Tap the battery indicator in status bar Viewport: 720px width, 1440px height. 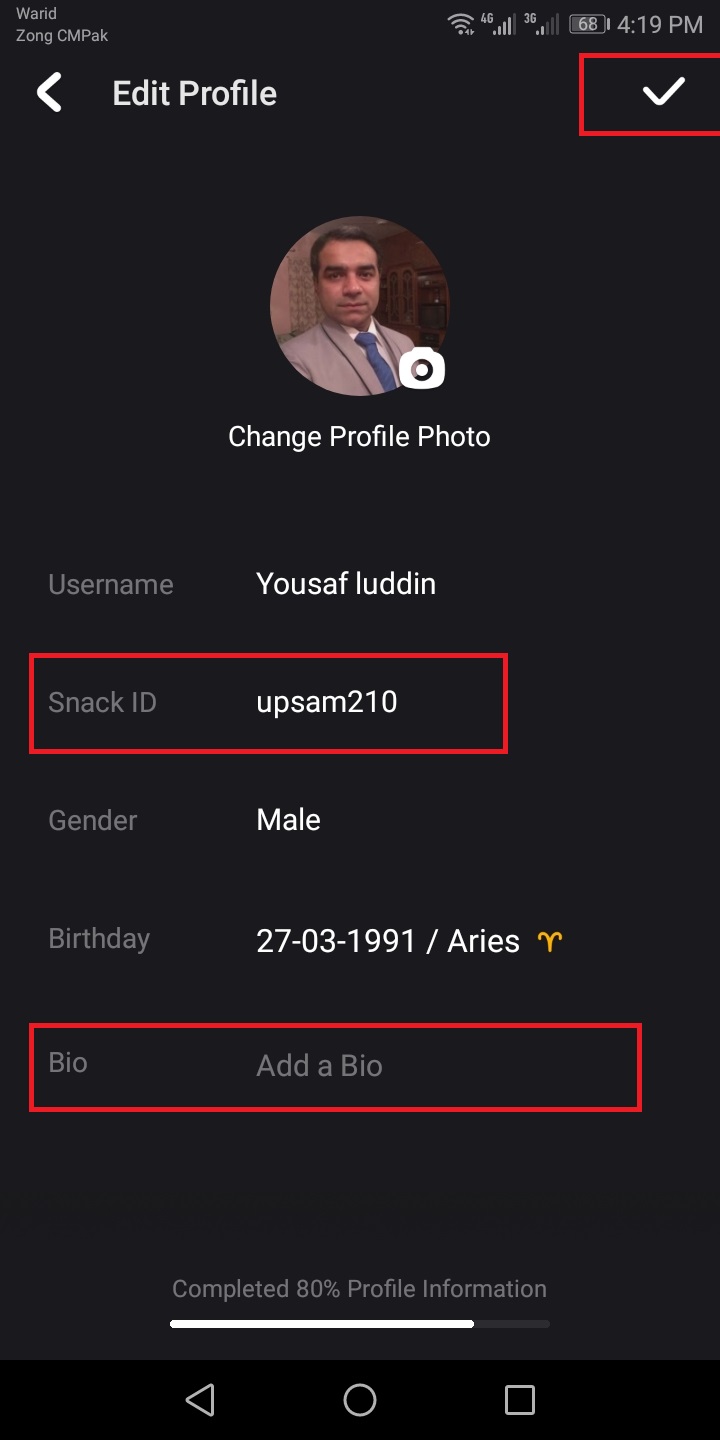coord(589,24)
